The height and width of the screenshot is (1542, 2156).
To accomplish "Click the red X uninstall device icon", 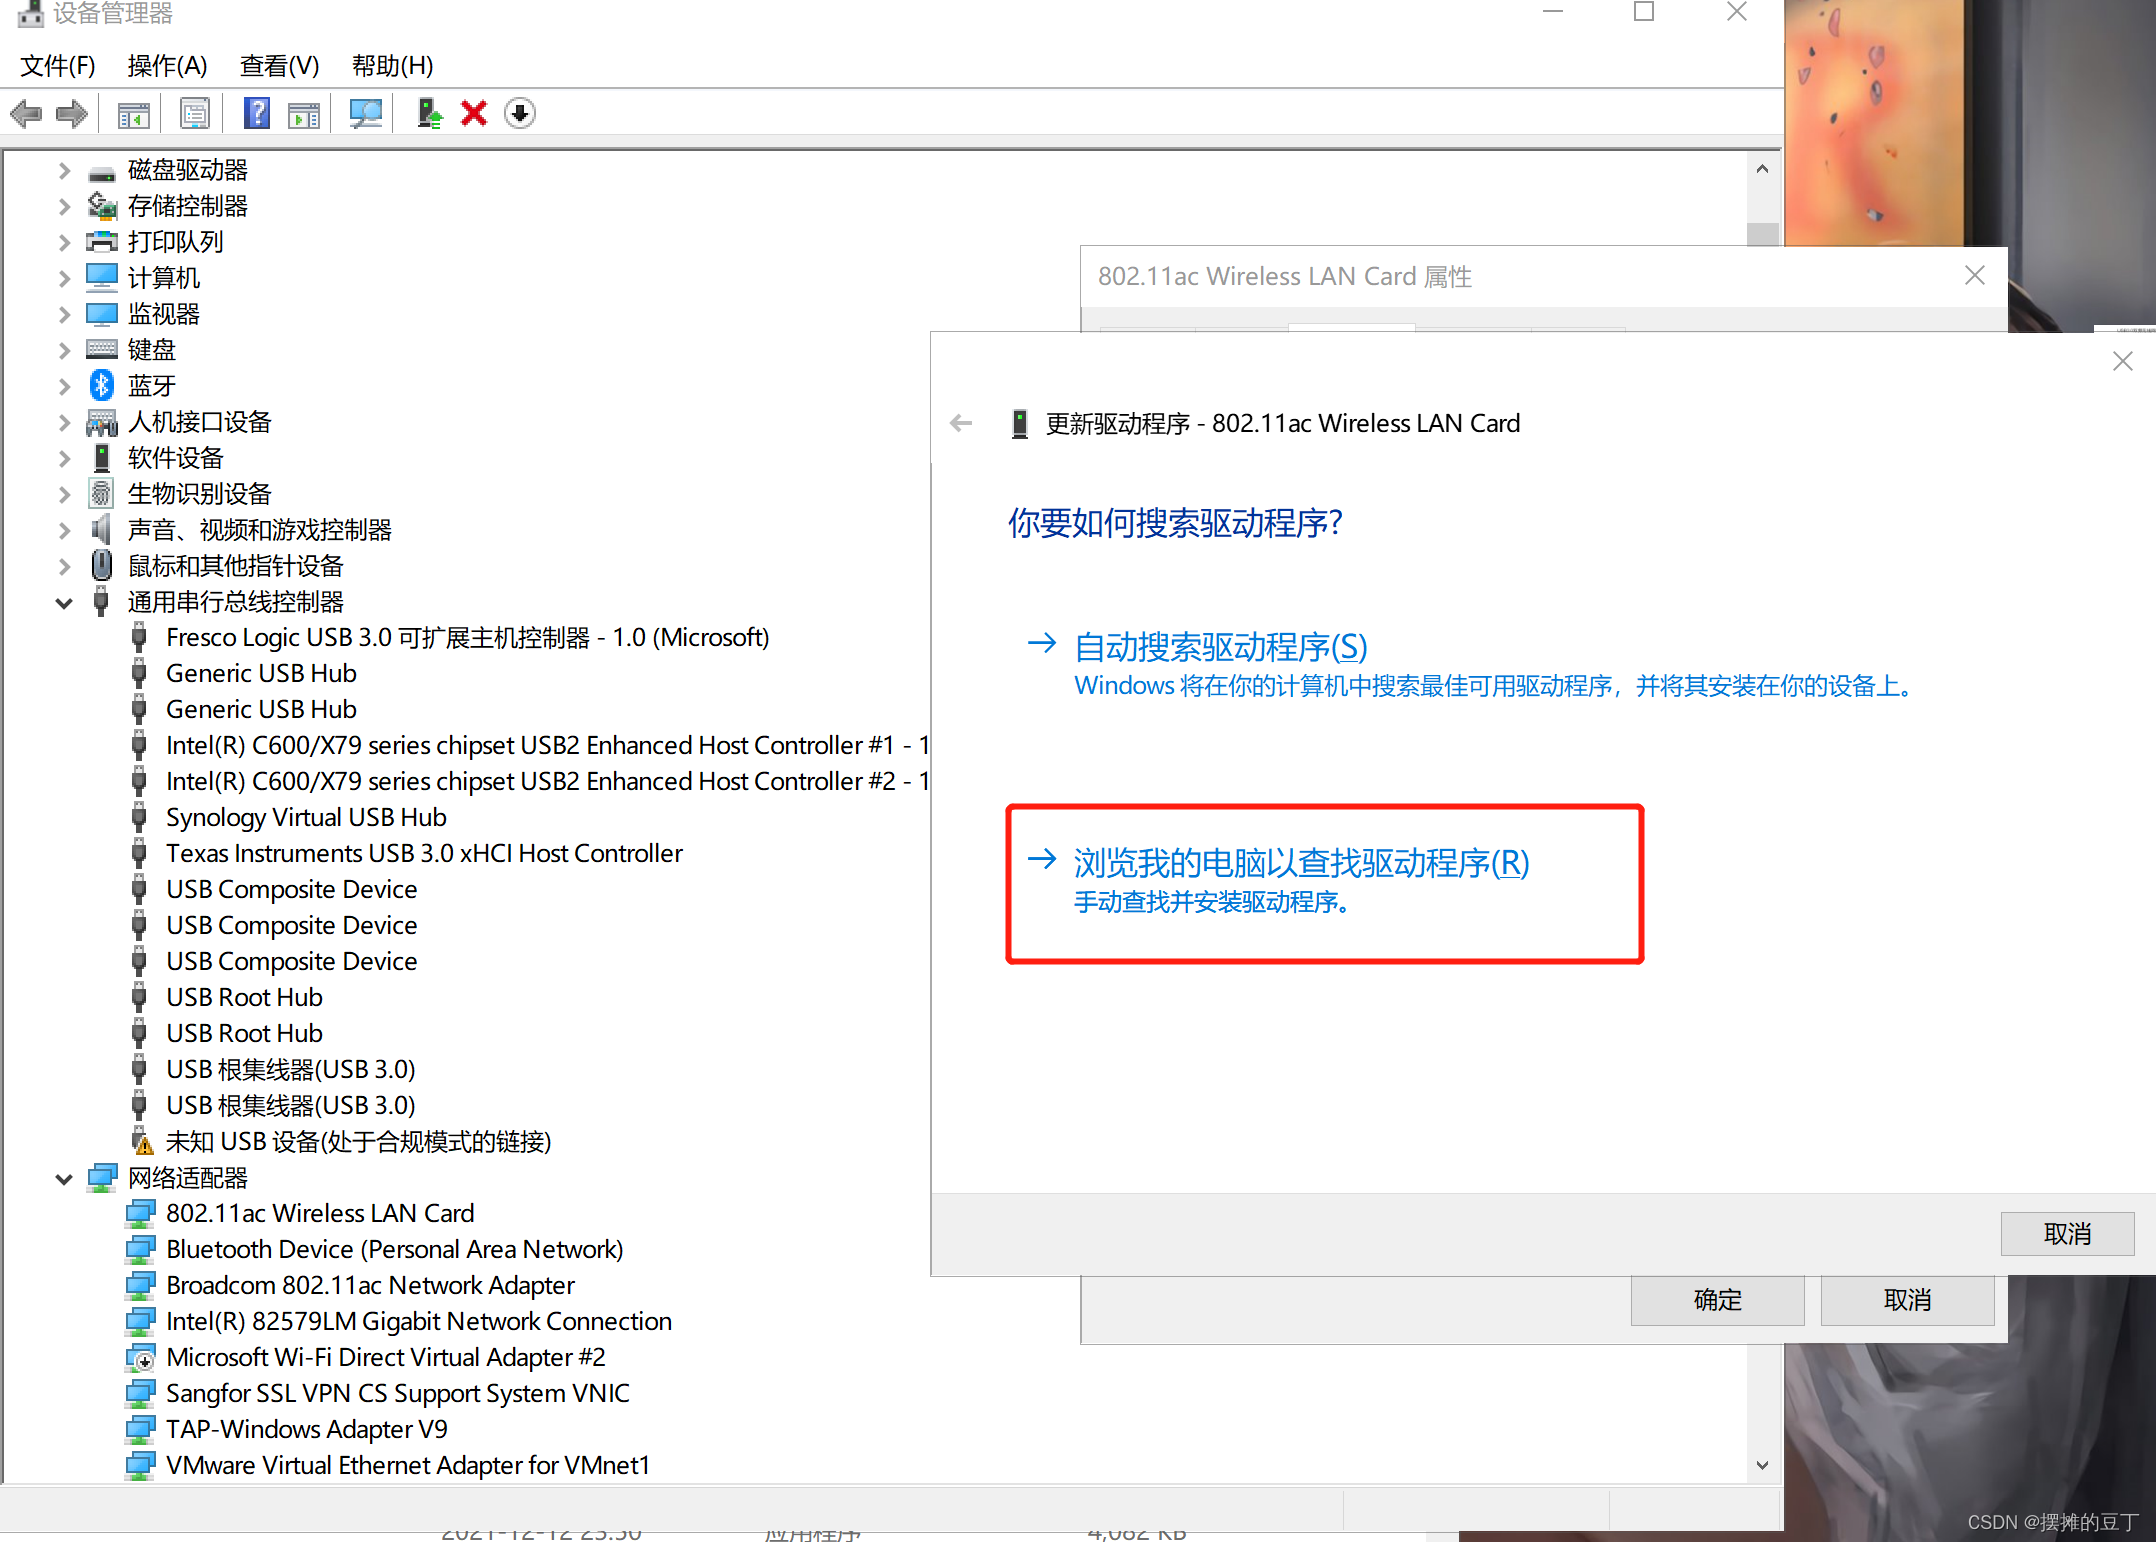I will 474,114.
